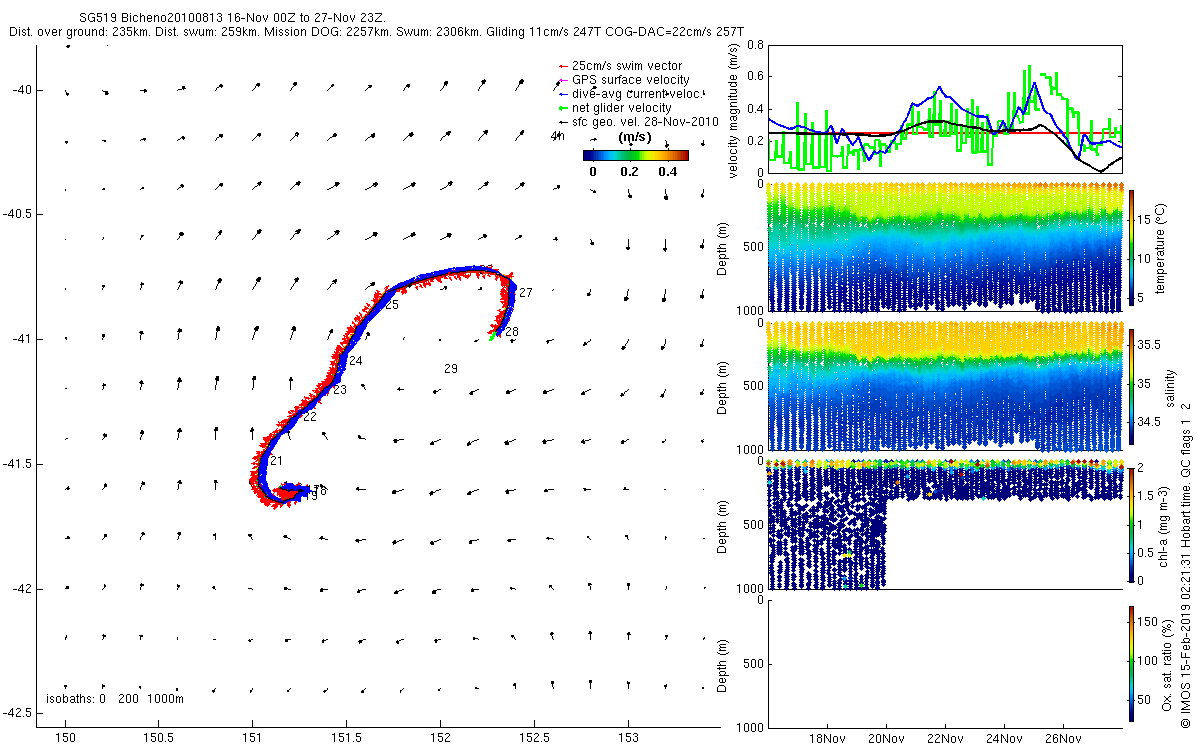Click the Ox. sat. ratio (%) colorbar
The width and height of the screenshot is (1200, 750).
click(x=1131, y=663)
